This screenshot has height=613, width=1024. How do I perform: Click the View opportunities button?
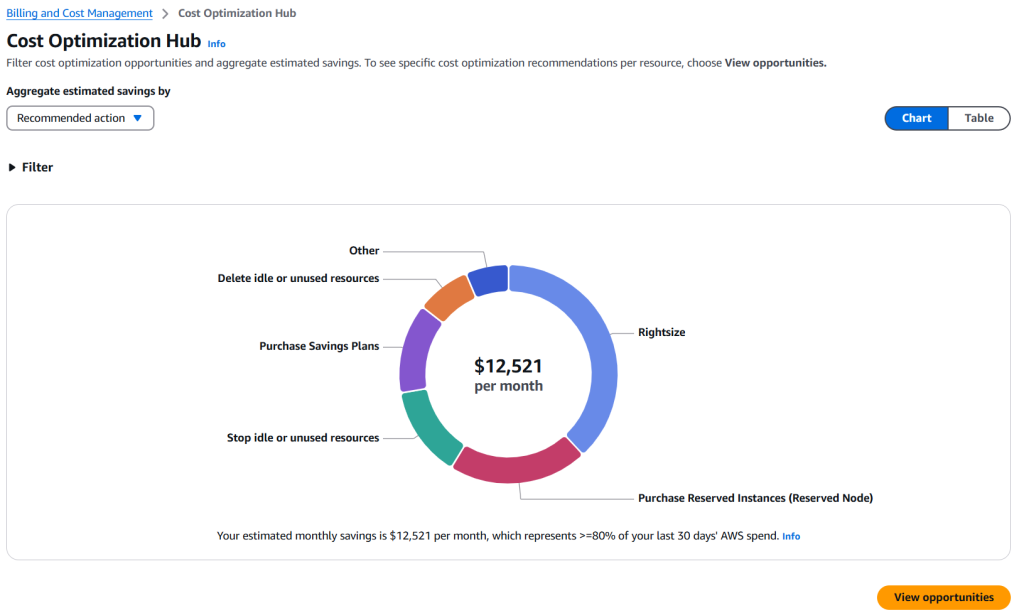pos(942,597)
